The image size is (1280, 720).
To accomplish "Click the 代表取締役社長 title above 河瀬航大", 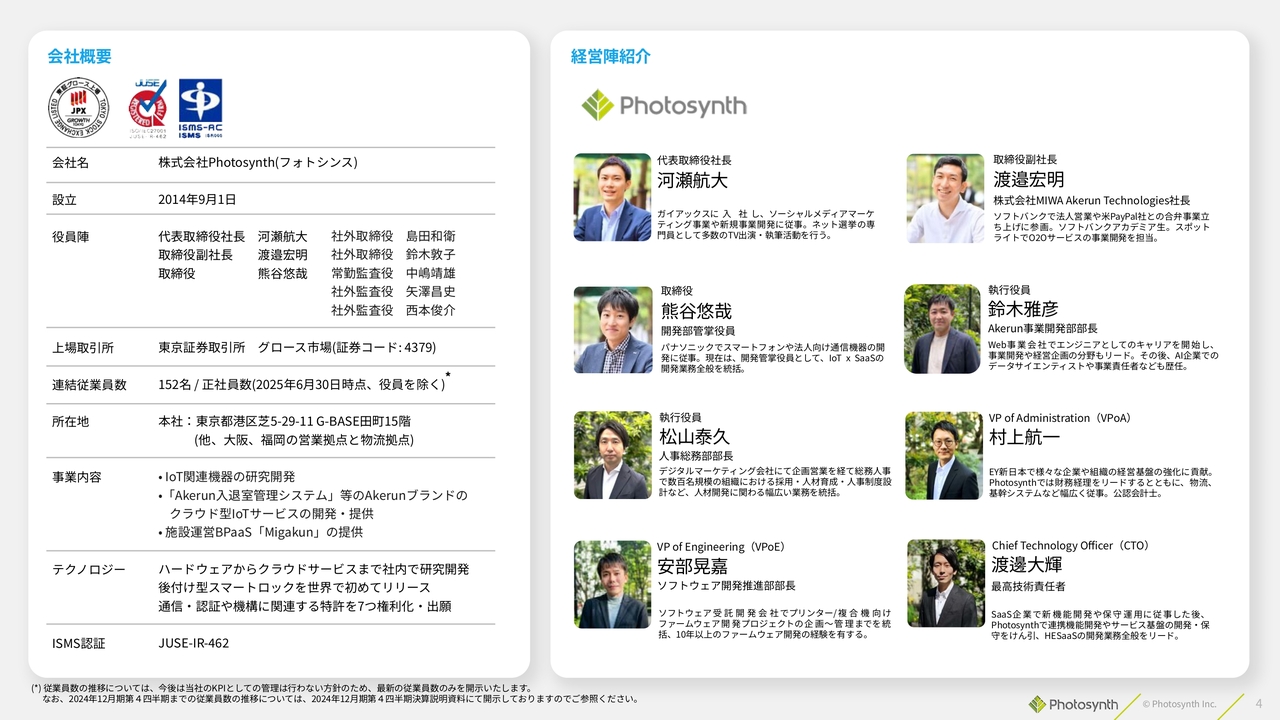I will coord(694,160).
